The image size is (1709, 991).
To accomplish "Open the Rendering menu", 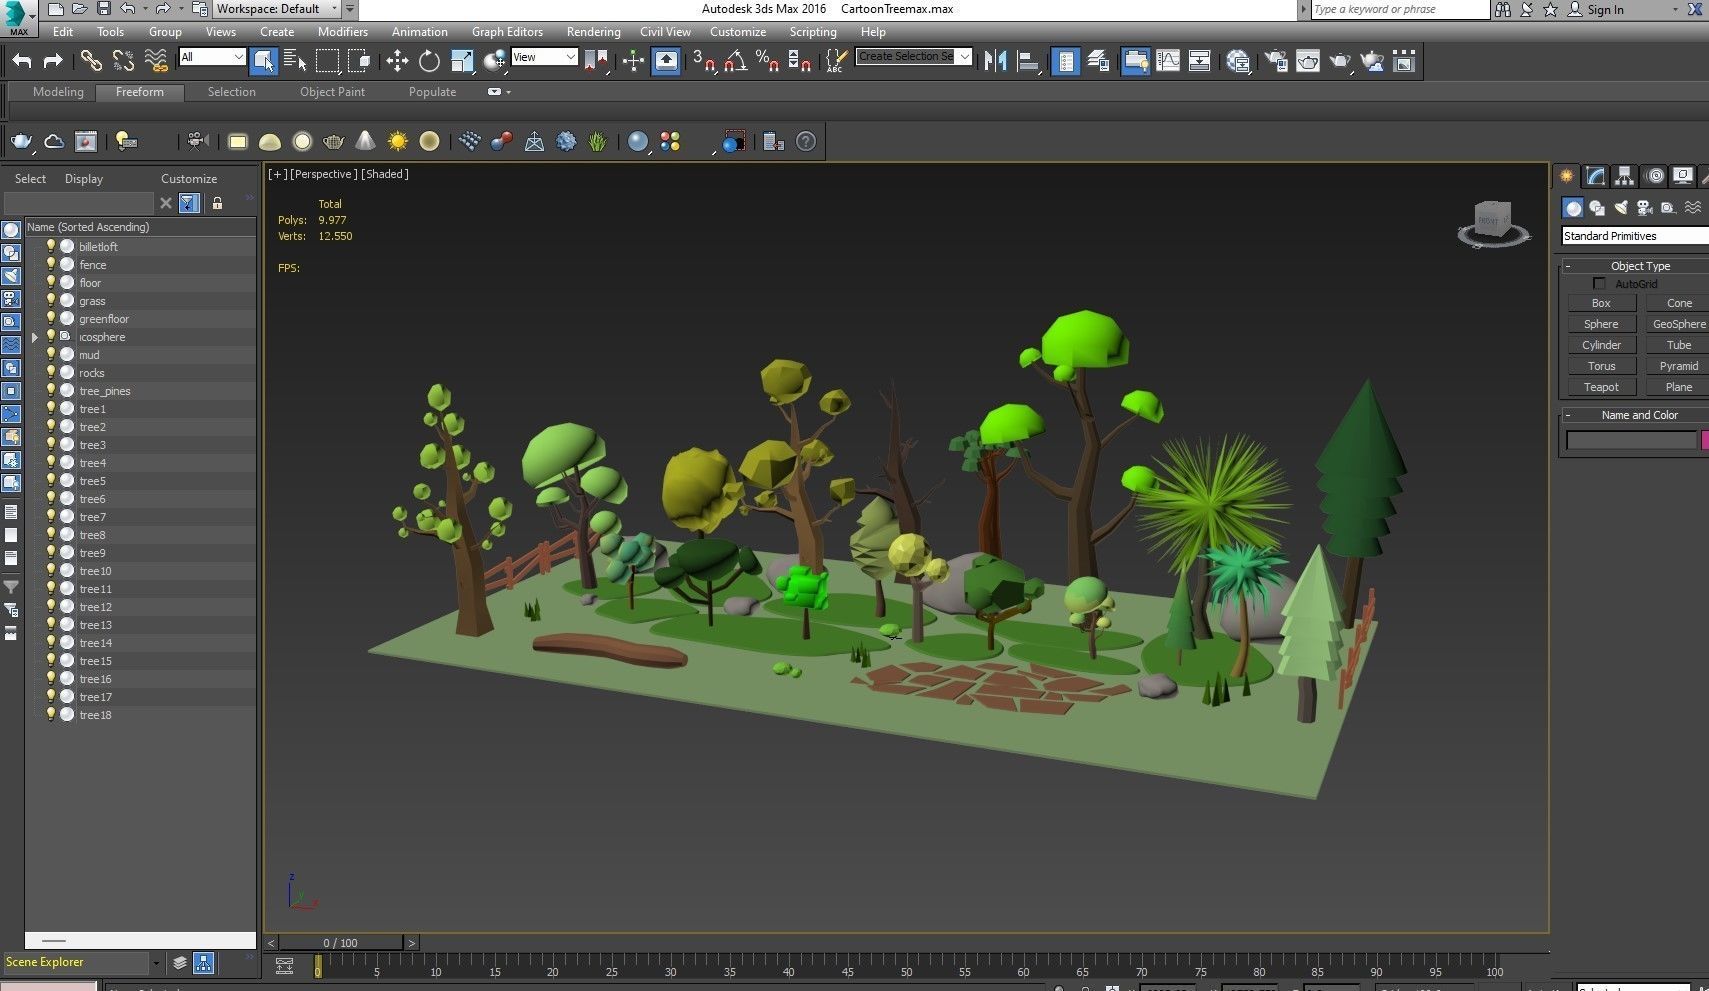I will 593,32.
